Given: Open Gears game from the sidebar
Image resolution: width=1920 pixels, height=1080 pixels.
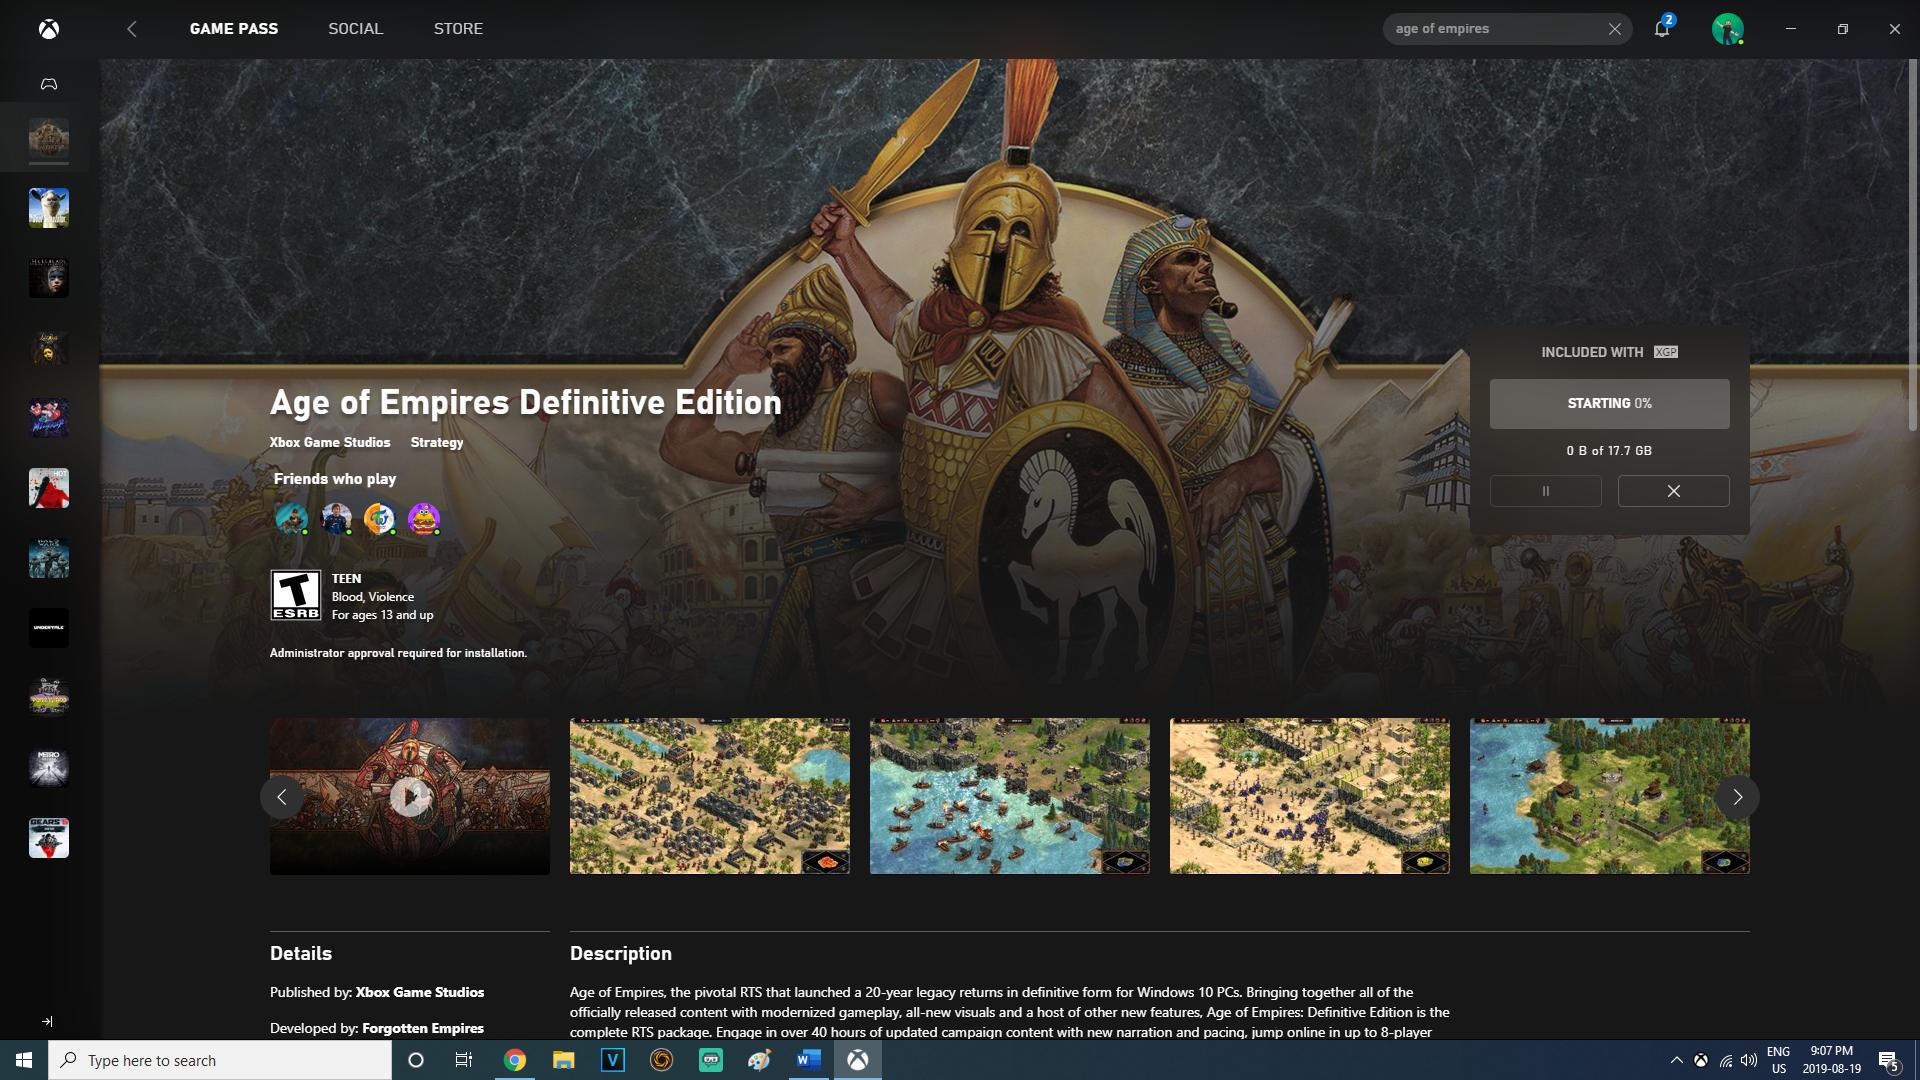Looking at the screenshot, I should coord(48,838).
